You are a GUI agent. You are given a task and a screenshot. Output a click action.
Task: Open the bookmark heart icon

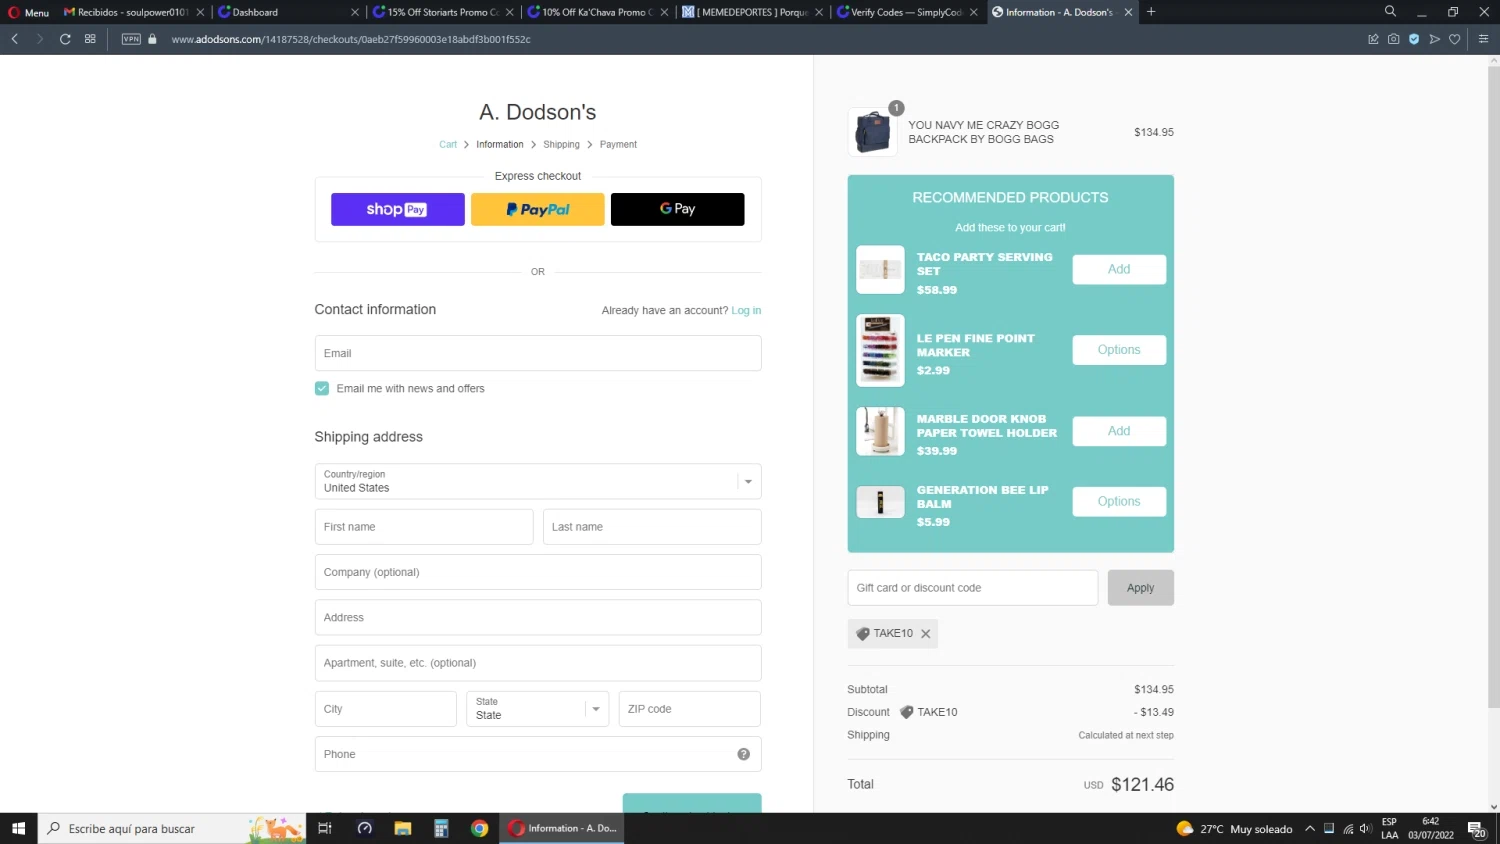click(1455, 39)
